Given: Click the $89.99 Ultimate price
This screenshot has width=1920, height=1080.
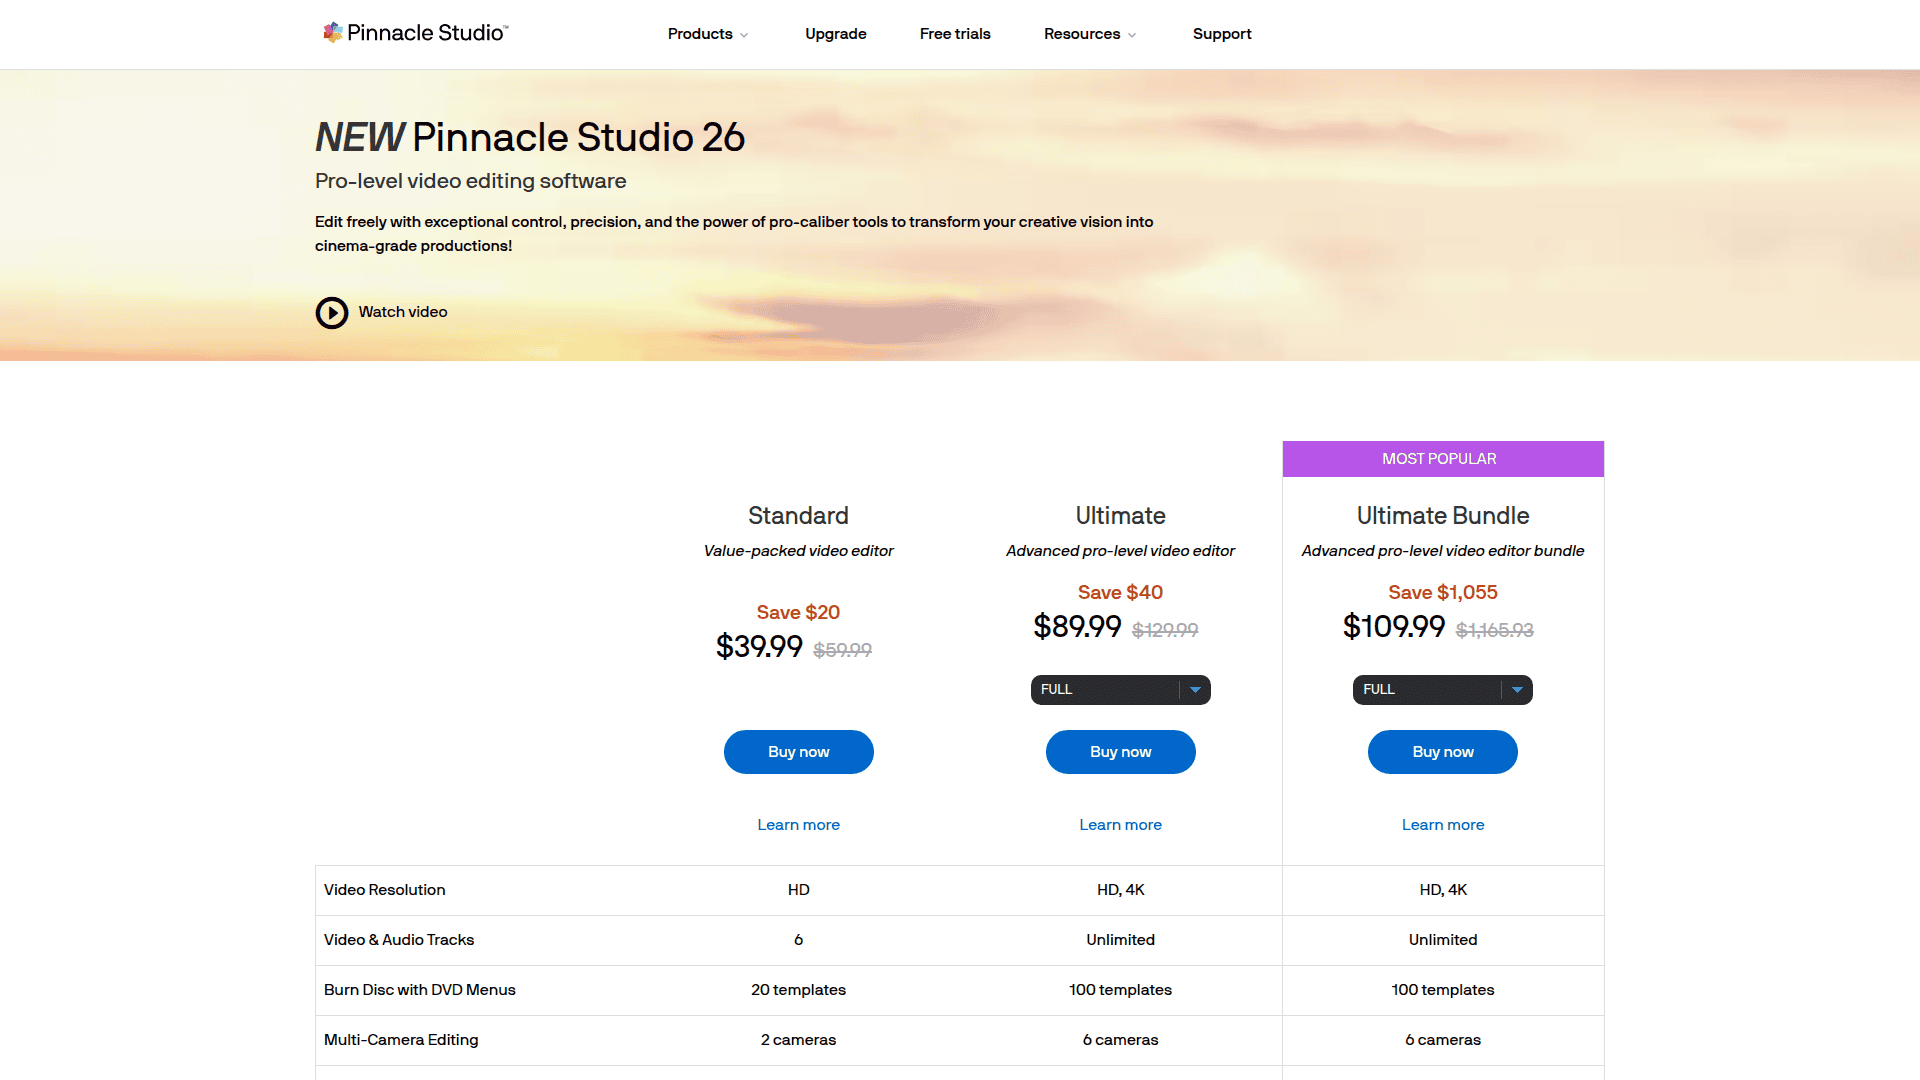Looking at the screenshot, I should click(1077, 627).
